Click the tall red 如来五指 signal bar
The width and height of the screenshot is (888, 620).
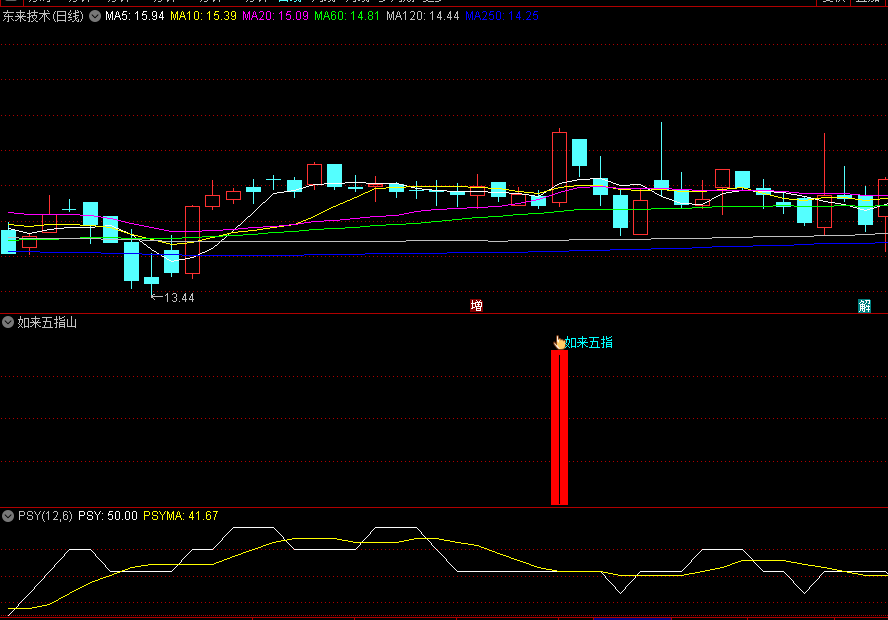pyautogui.click(x=560, y=427)
